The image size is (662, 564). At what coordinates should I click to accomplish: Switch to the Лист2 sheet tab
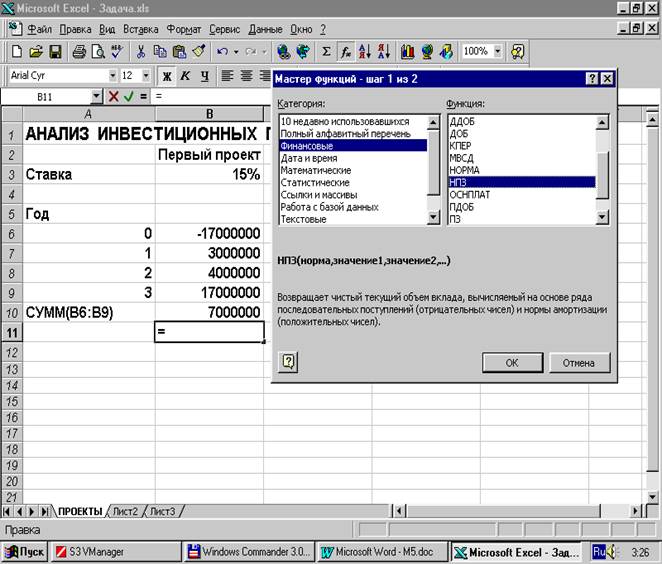click(125, 511)
